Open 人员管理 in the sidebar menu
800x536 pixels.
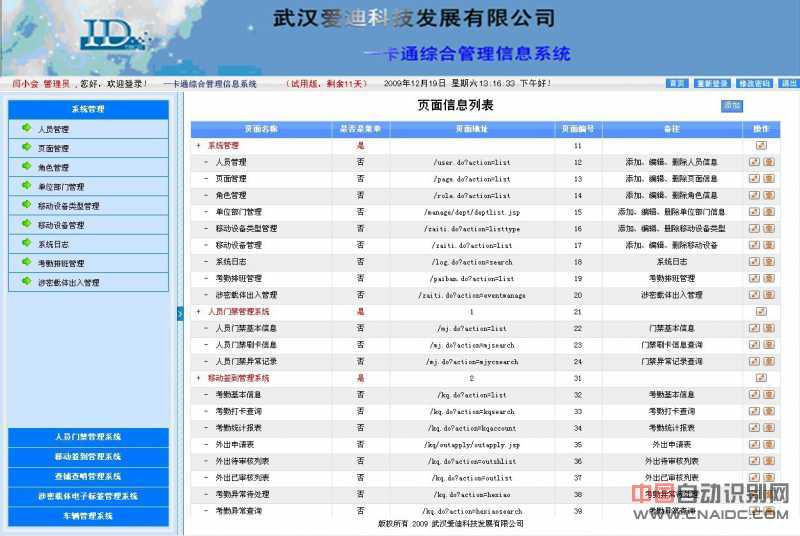(x=54, y=130)
